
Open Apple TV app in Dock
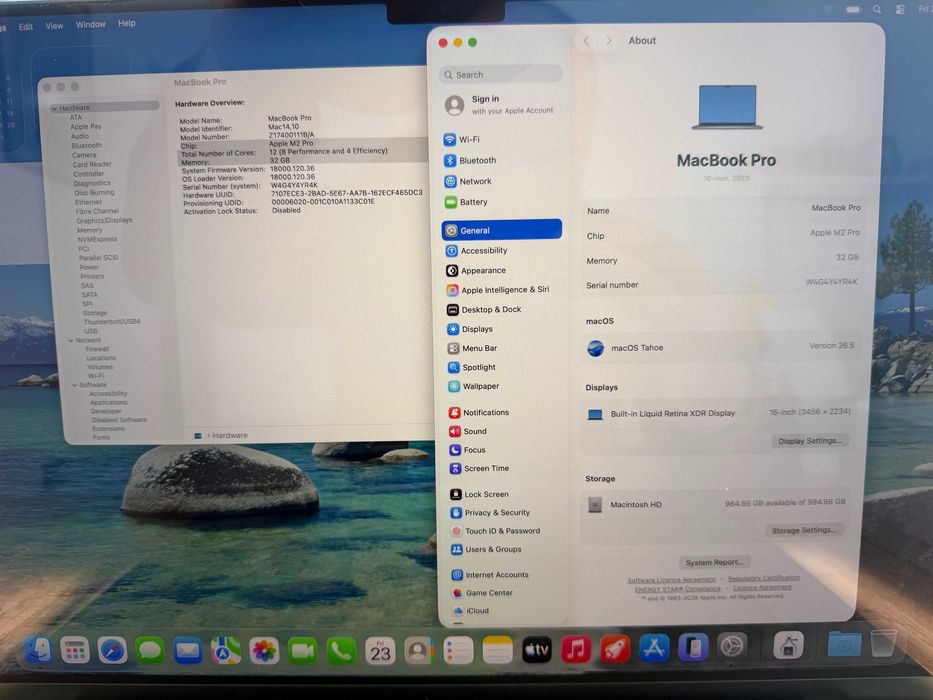(x=537, y=650)
